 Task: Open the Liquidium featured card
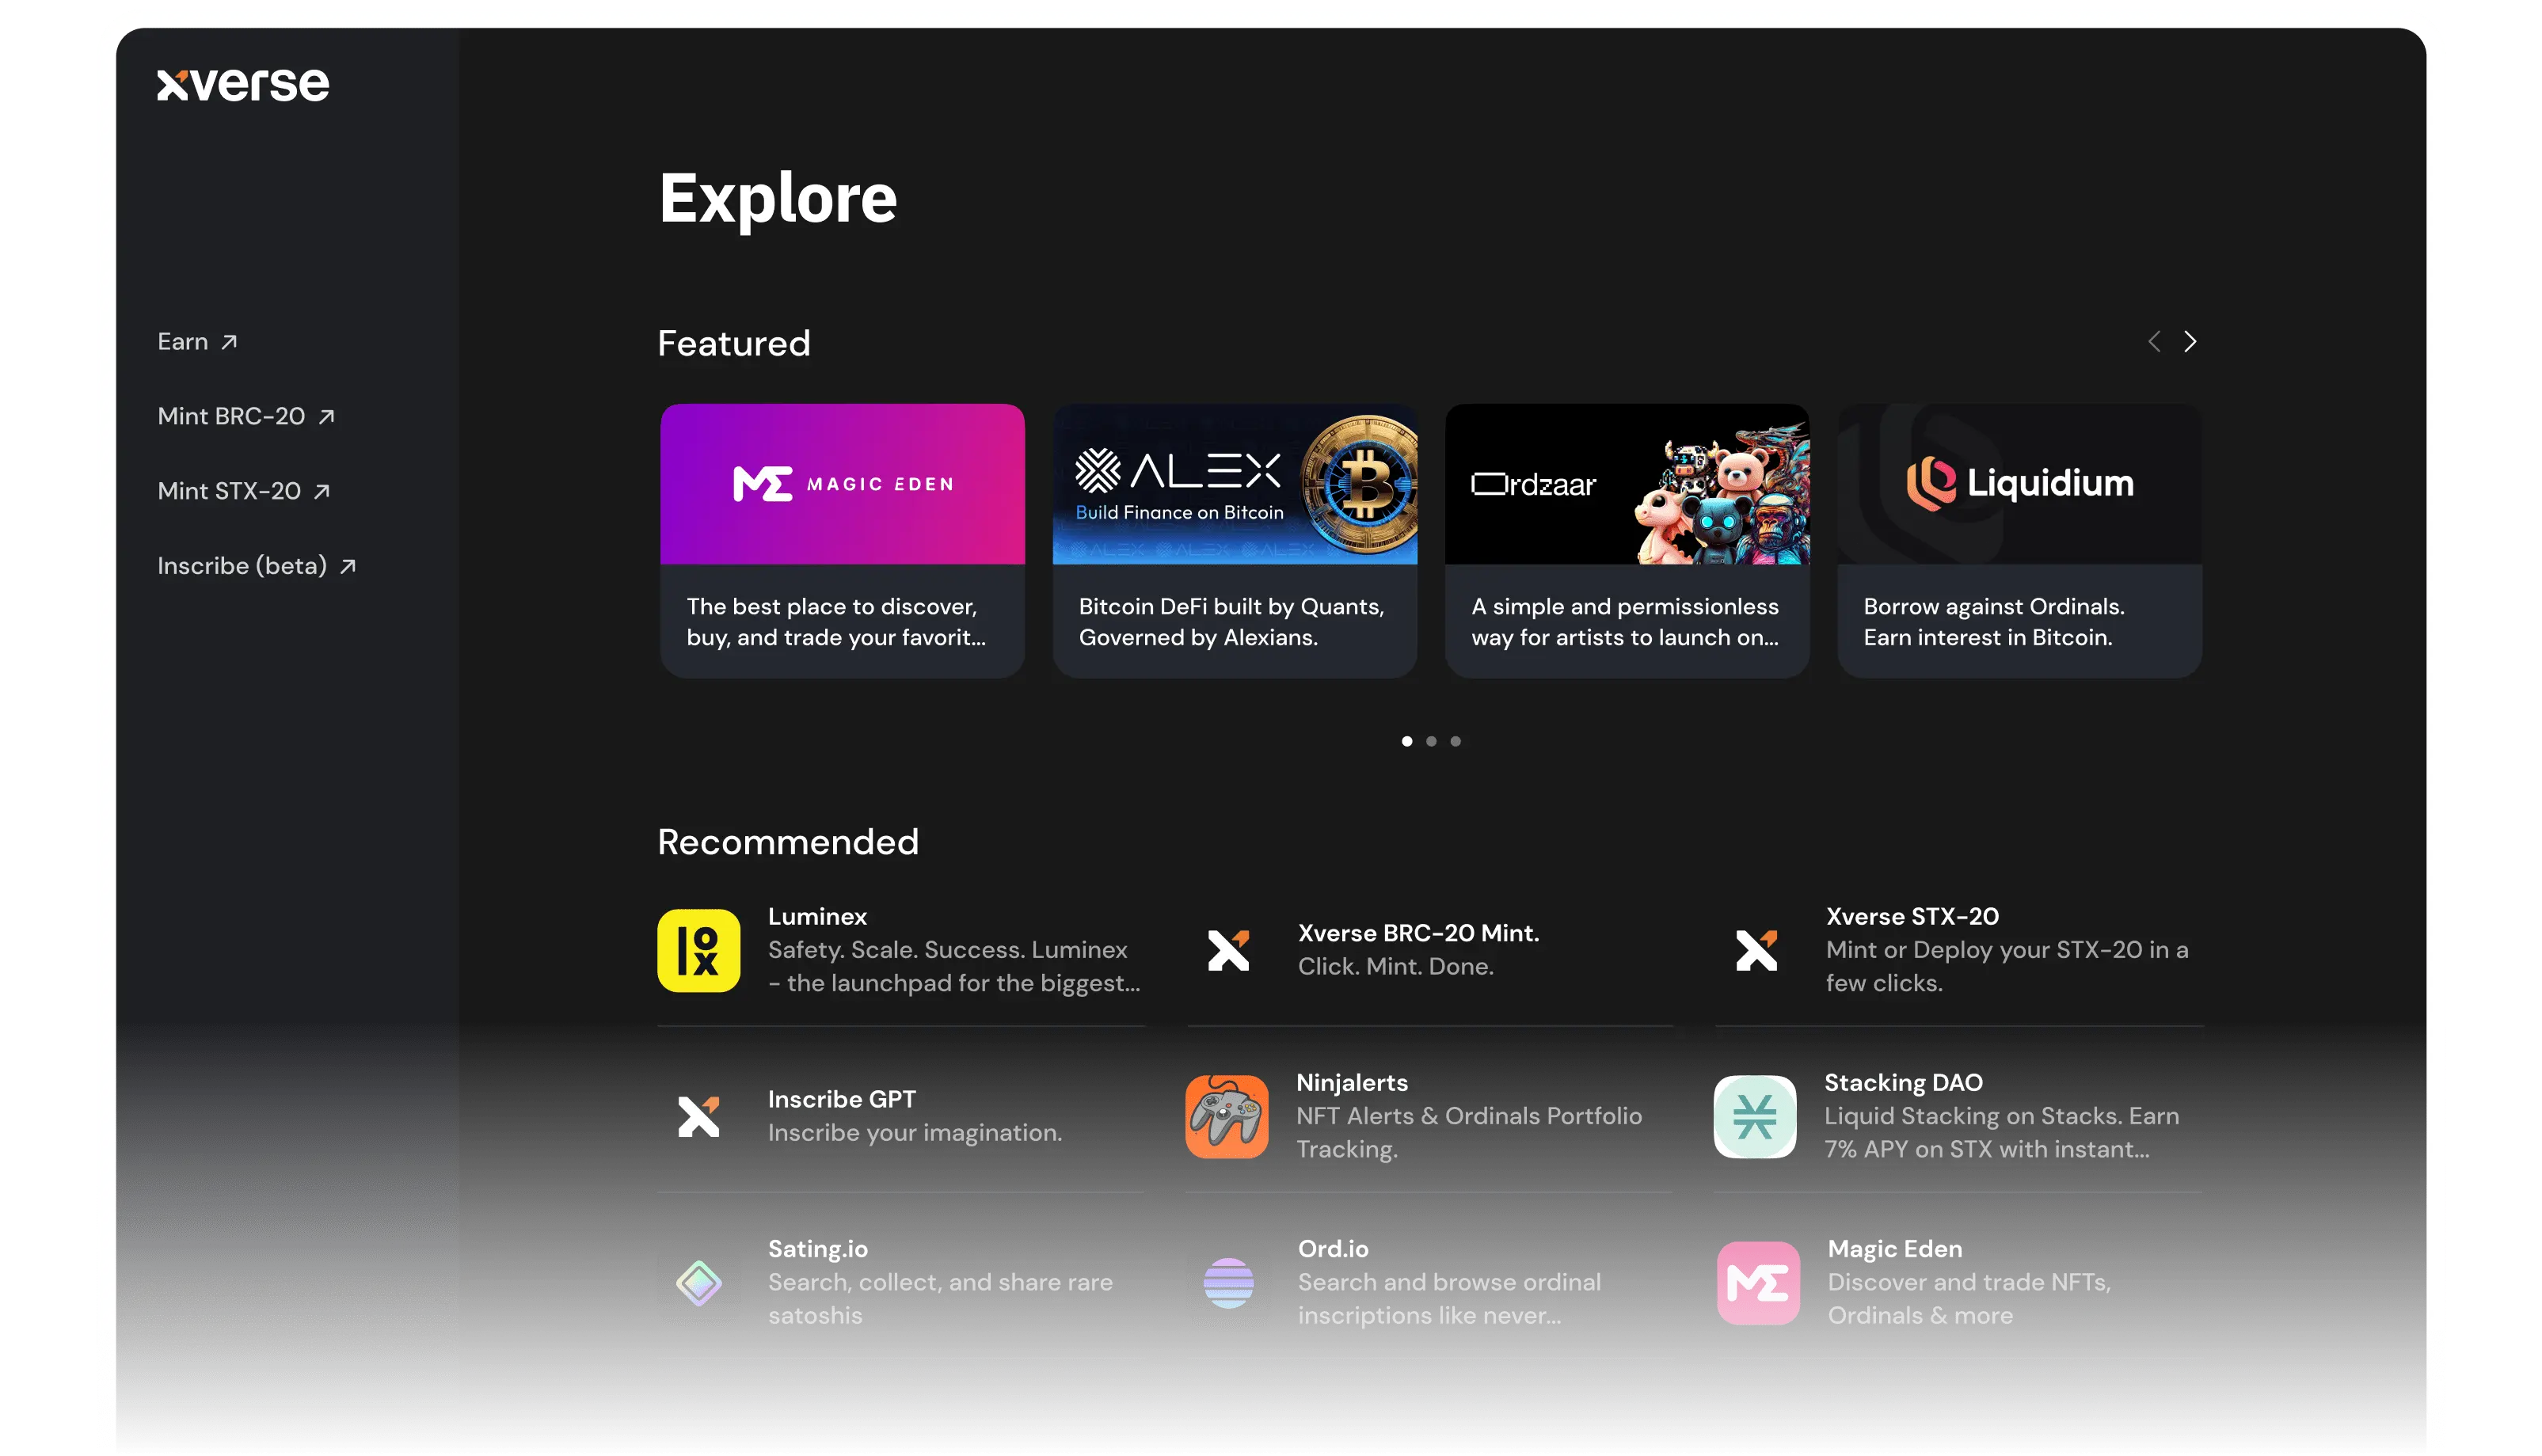point(2019,540)
